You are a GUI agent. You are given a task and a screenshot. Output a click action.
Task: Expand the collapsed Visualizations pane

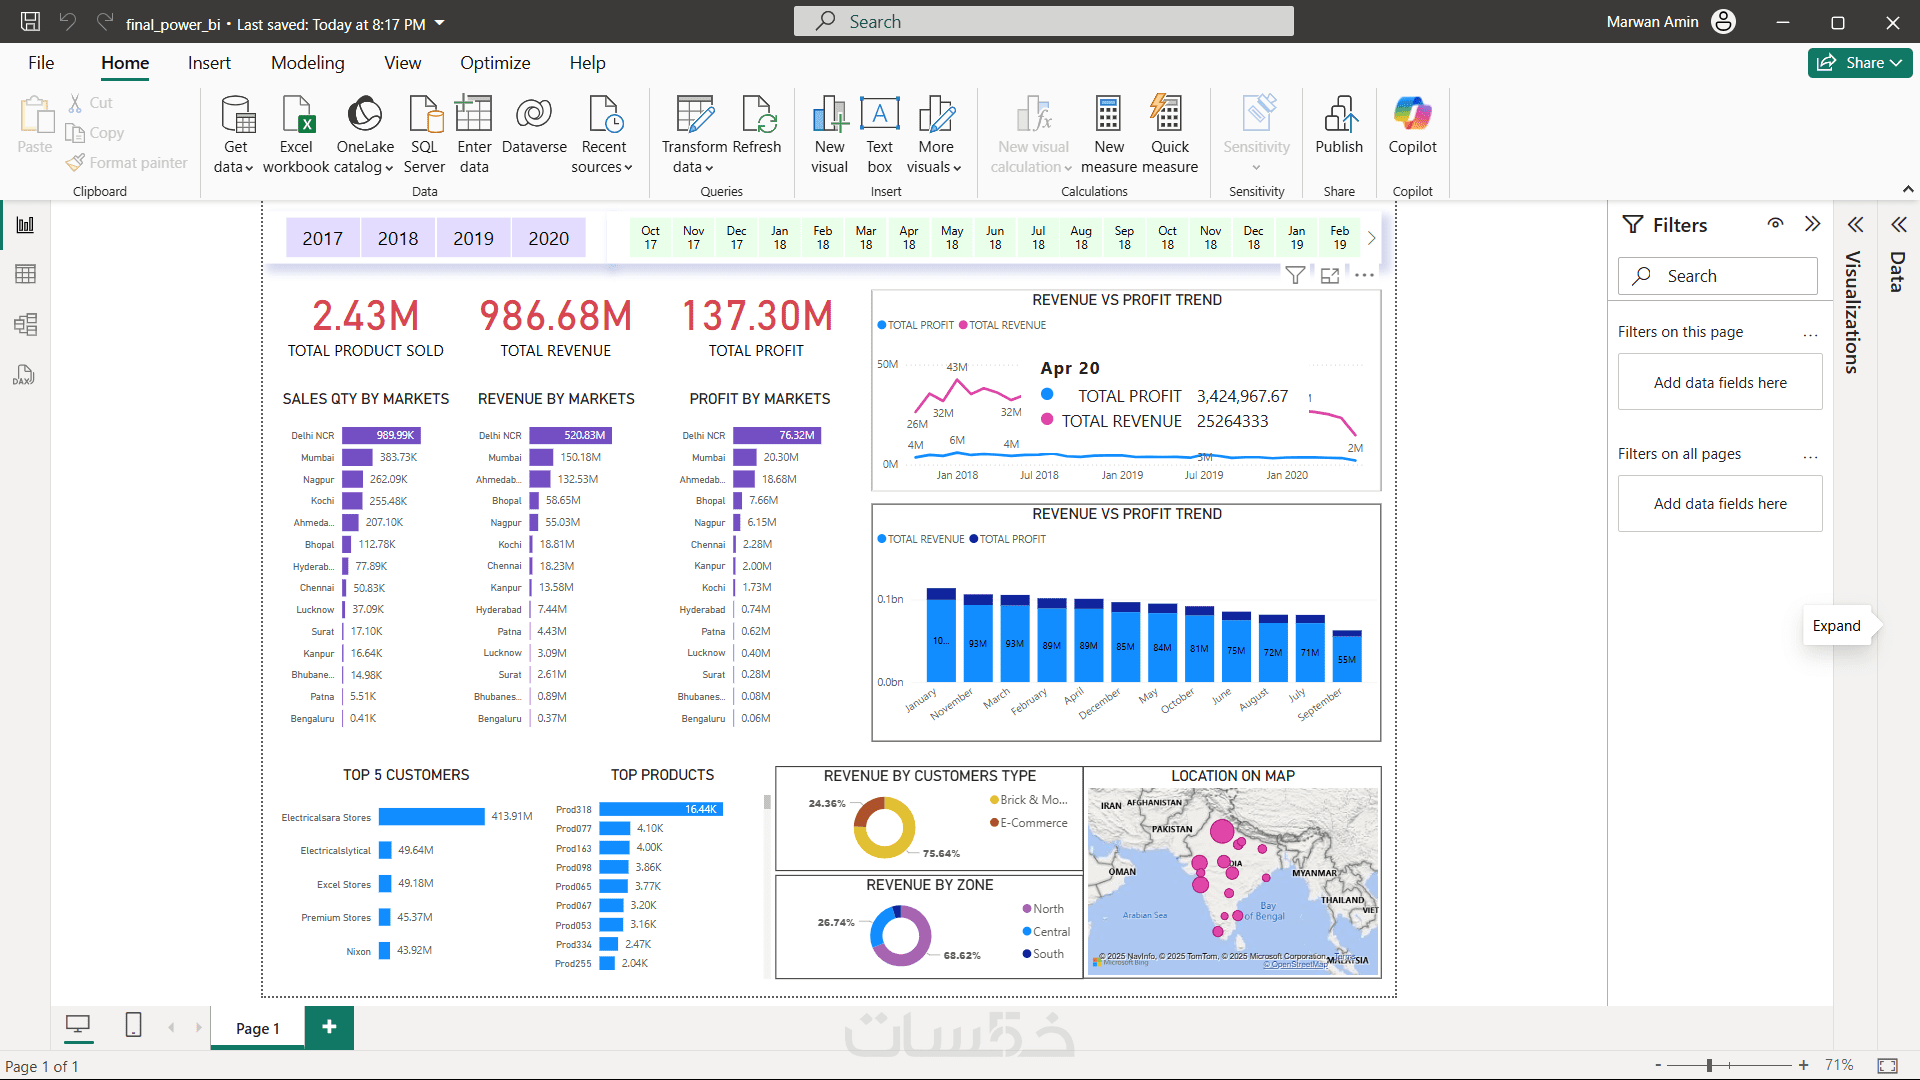click(1856, 225)
